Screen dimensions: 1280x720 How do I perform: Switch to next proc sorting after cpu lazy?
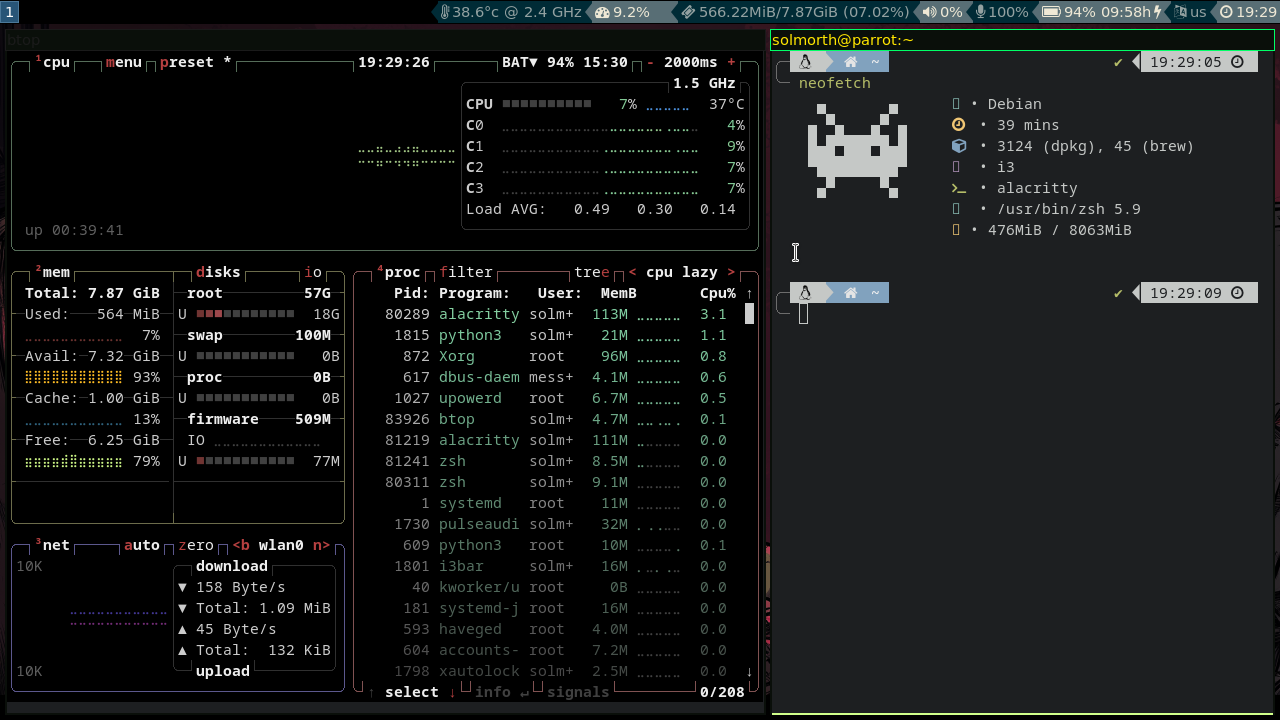coord(731,272)
